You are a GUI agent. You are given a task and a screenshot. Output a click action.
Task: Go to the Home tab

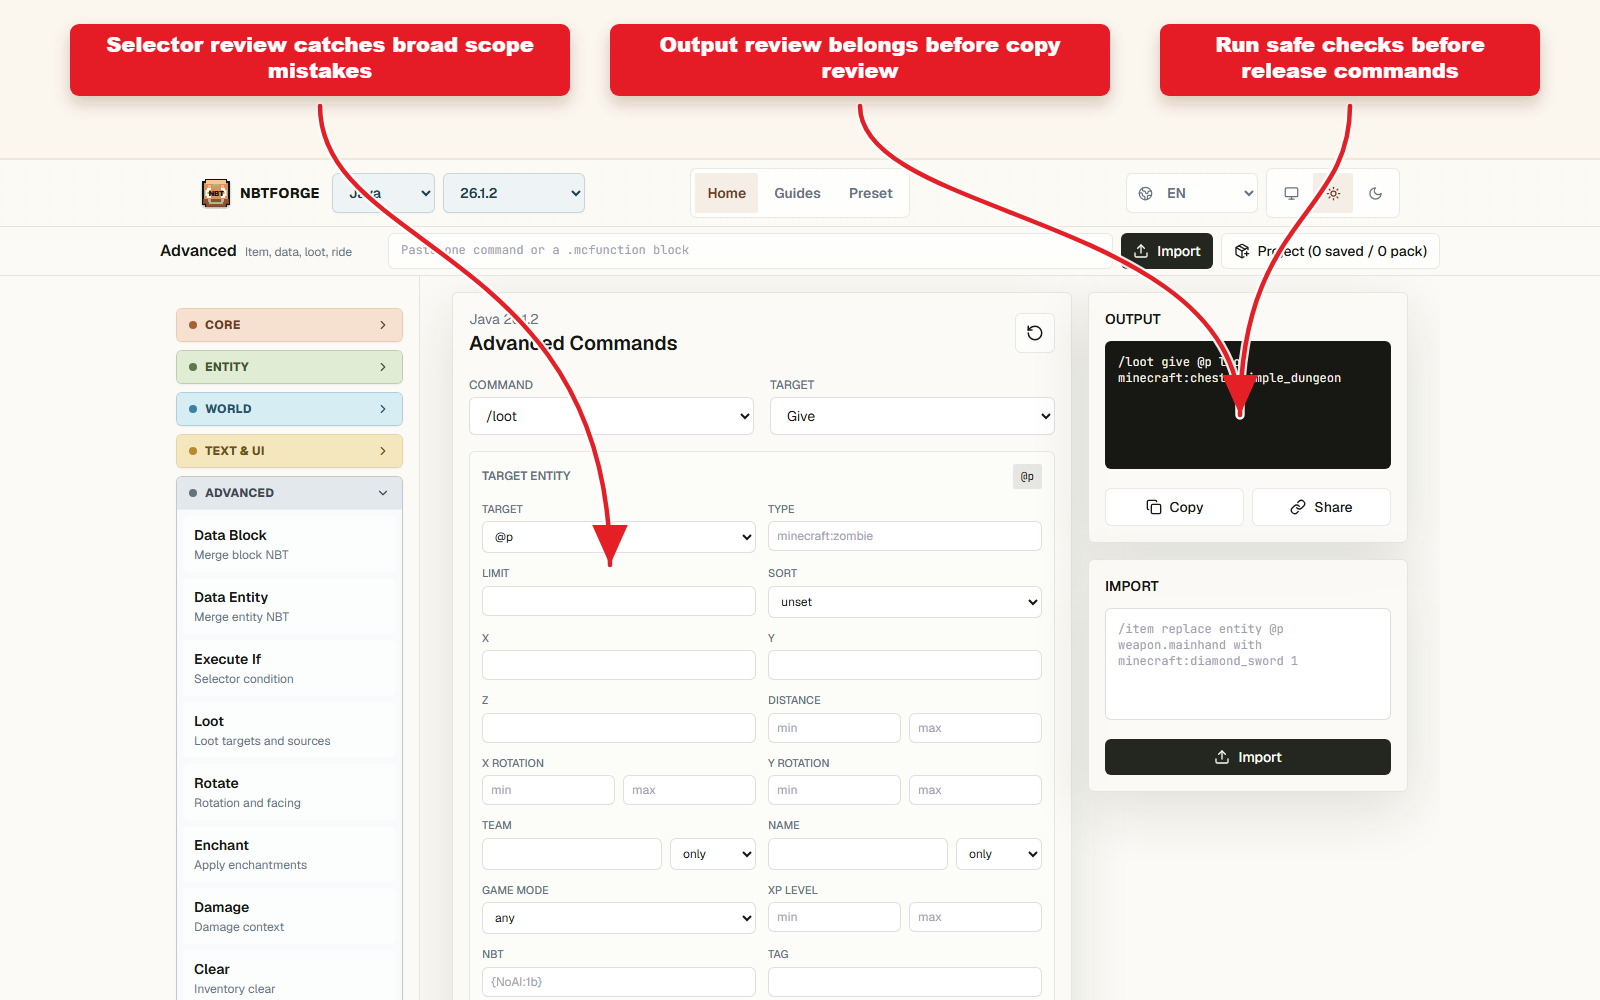727,193
